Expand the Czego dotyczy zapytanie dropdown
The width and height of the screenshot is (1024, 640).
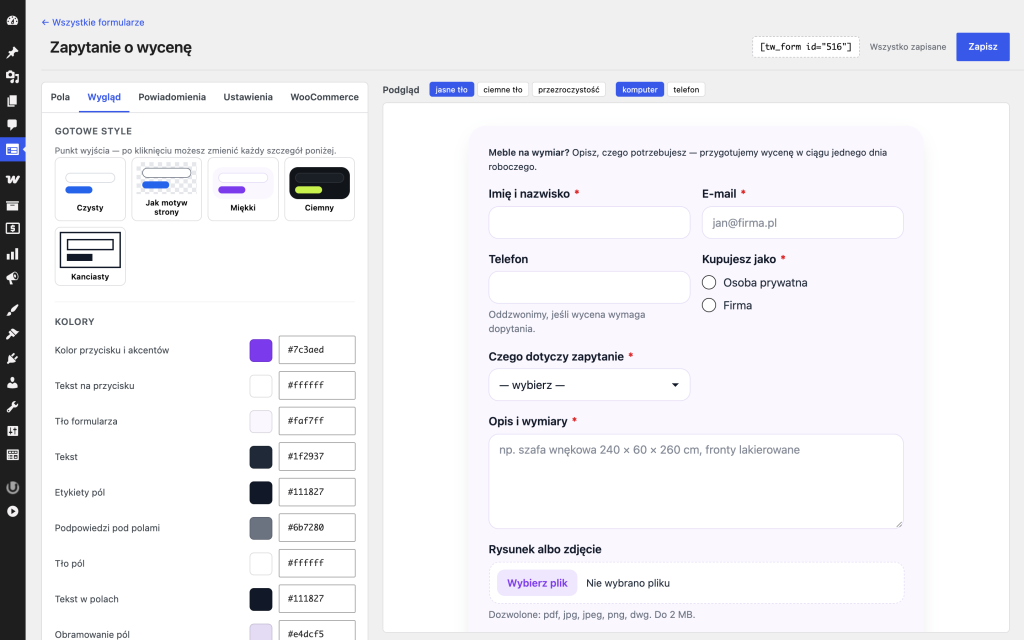589,385
